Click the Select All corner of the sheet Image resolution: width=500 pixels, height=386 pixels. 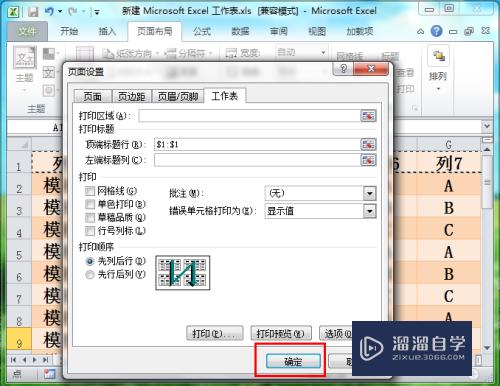(x=20, y=144)
